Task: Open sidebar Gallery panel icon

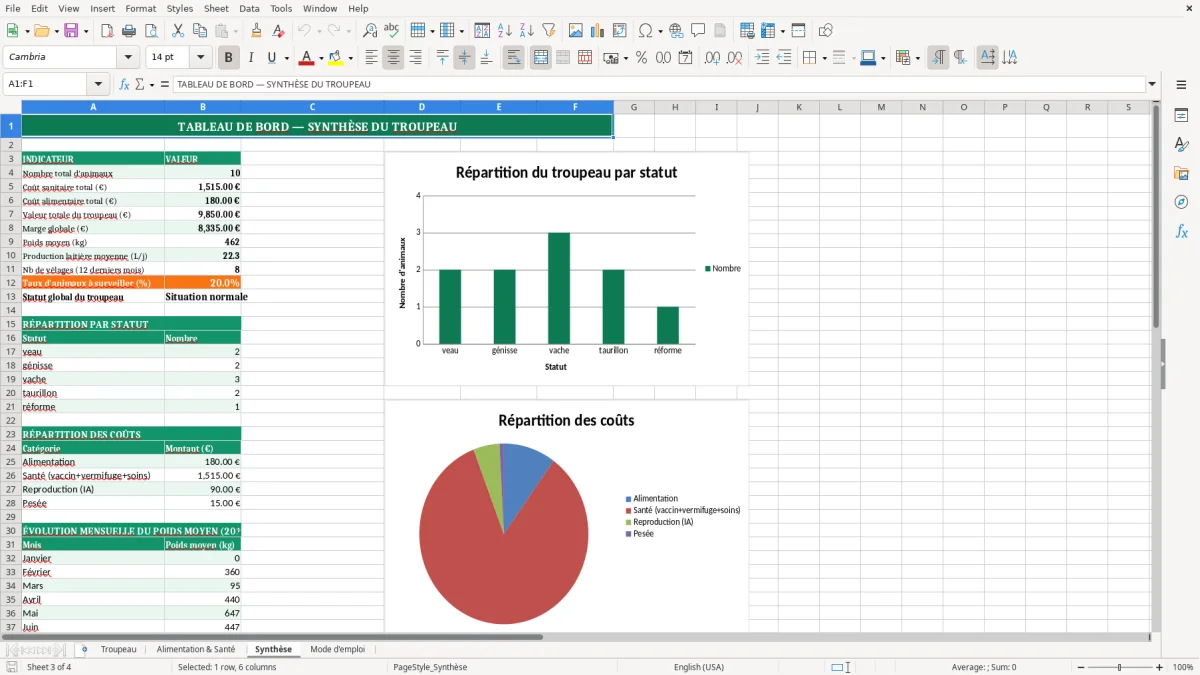Action: 1181,174
